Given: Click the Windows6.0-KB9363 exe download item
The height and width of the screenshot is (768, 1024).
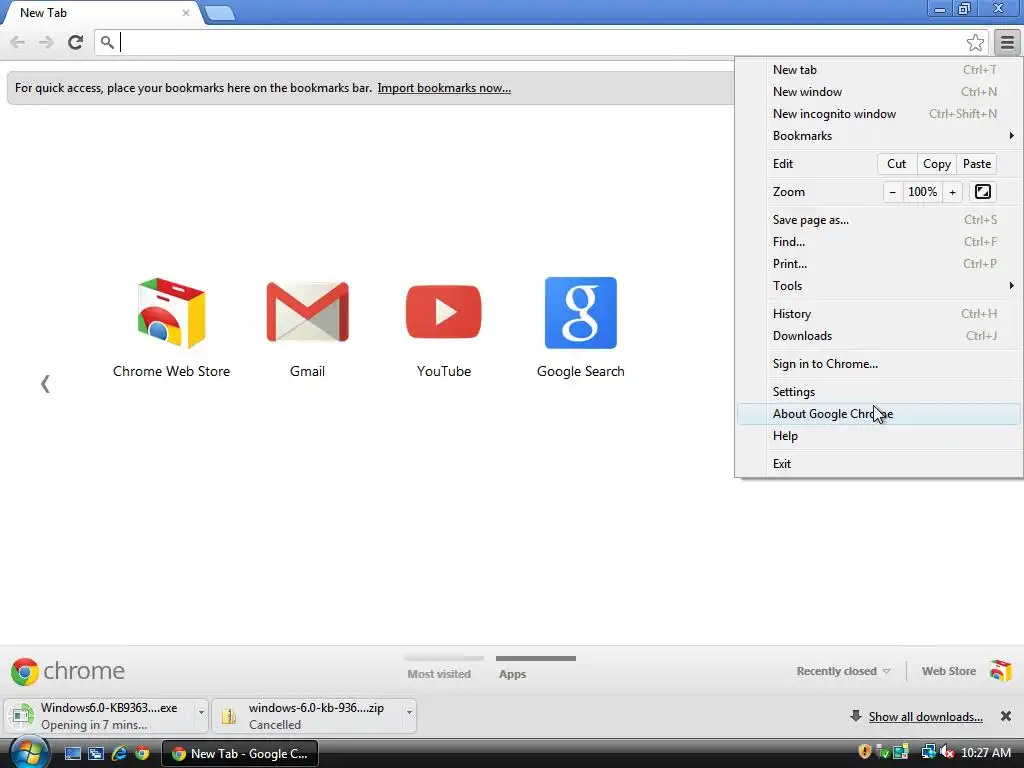Looking at the screenshot, I should coord(101,716).
